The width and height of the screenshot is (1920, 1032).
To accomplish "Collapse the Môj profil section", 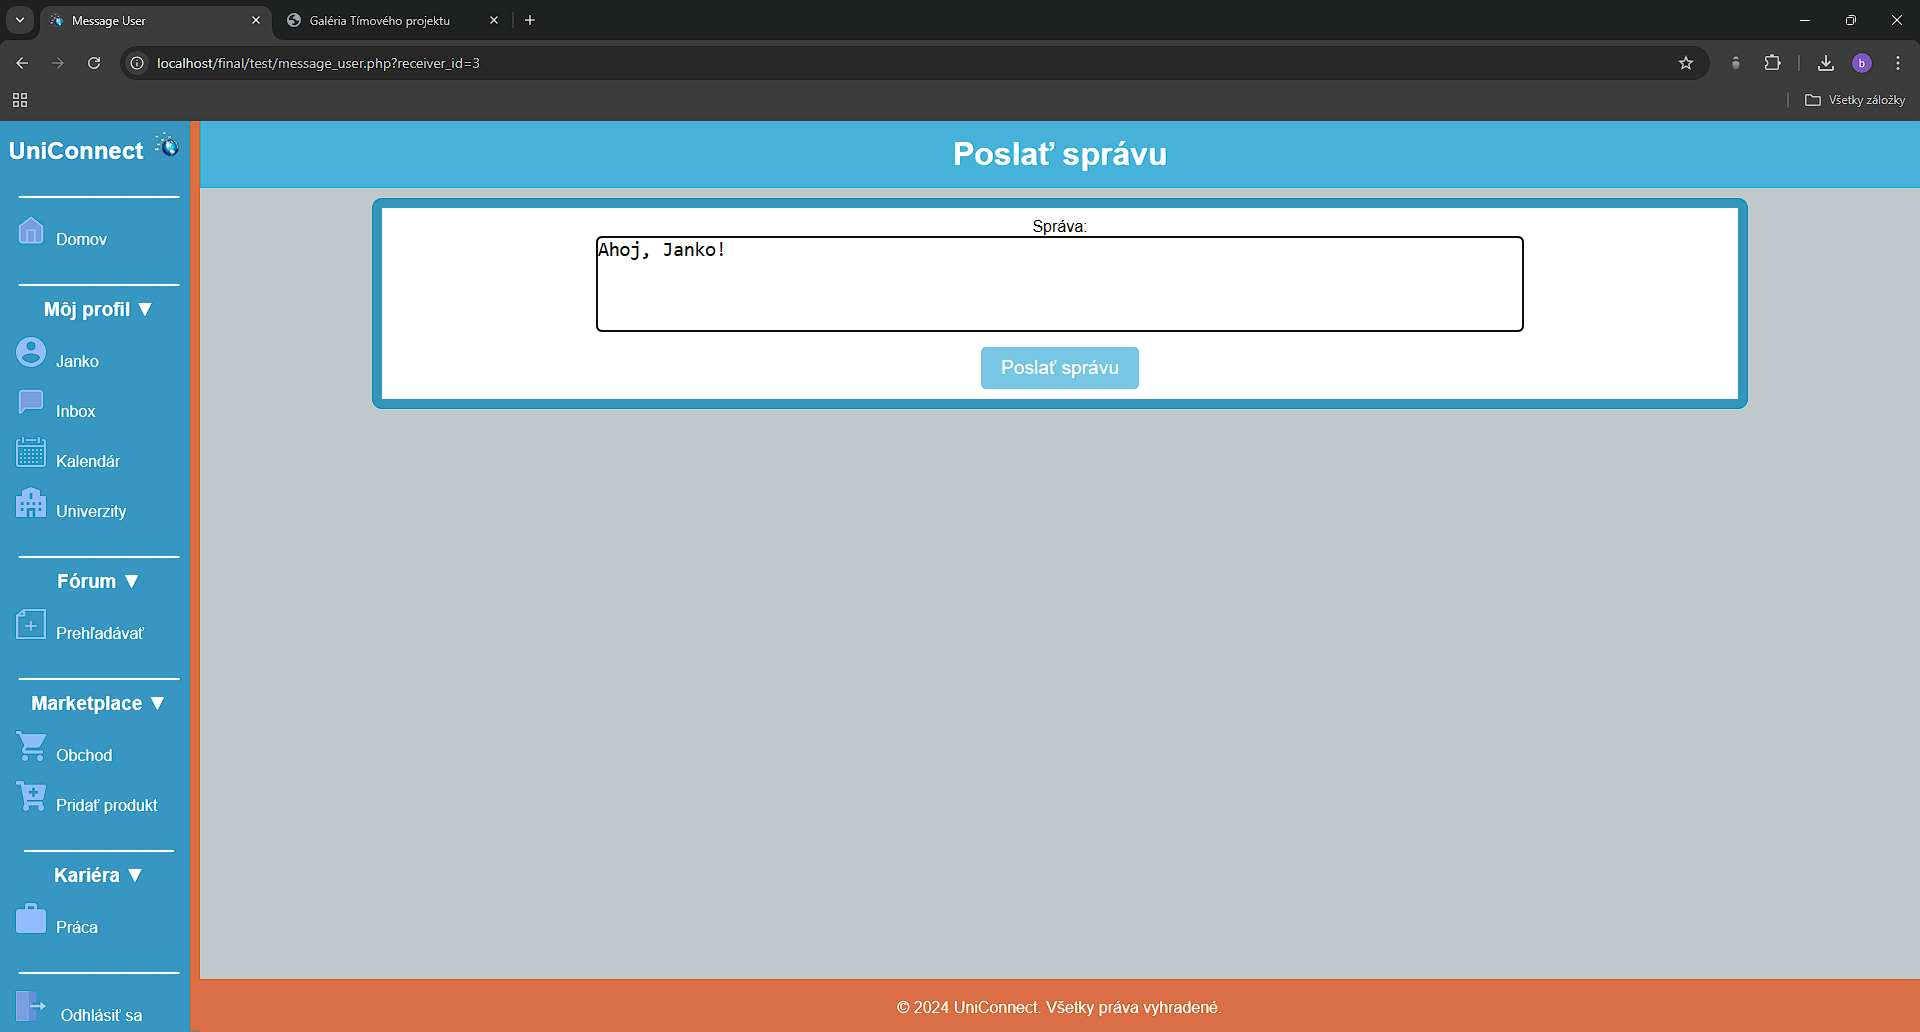I will click(x=98, y=309).
